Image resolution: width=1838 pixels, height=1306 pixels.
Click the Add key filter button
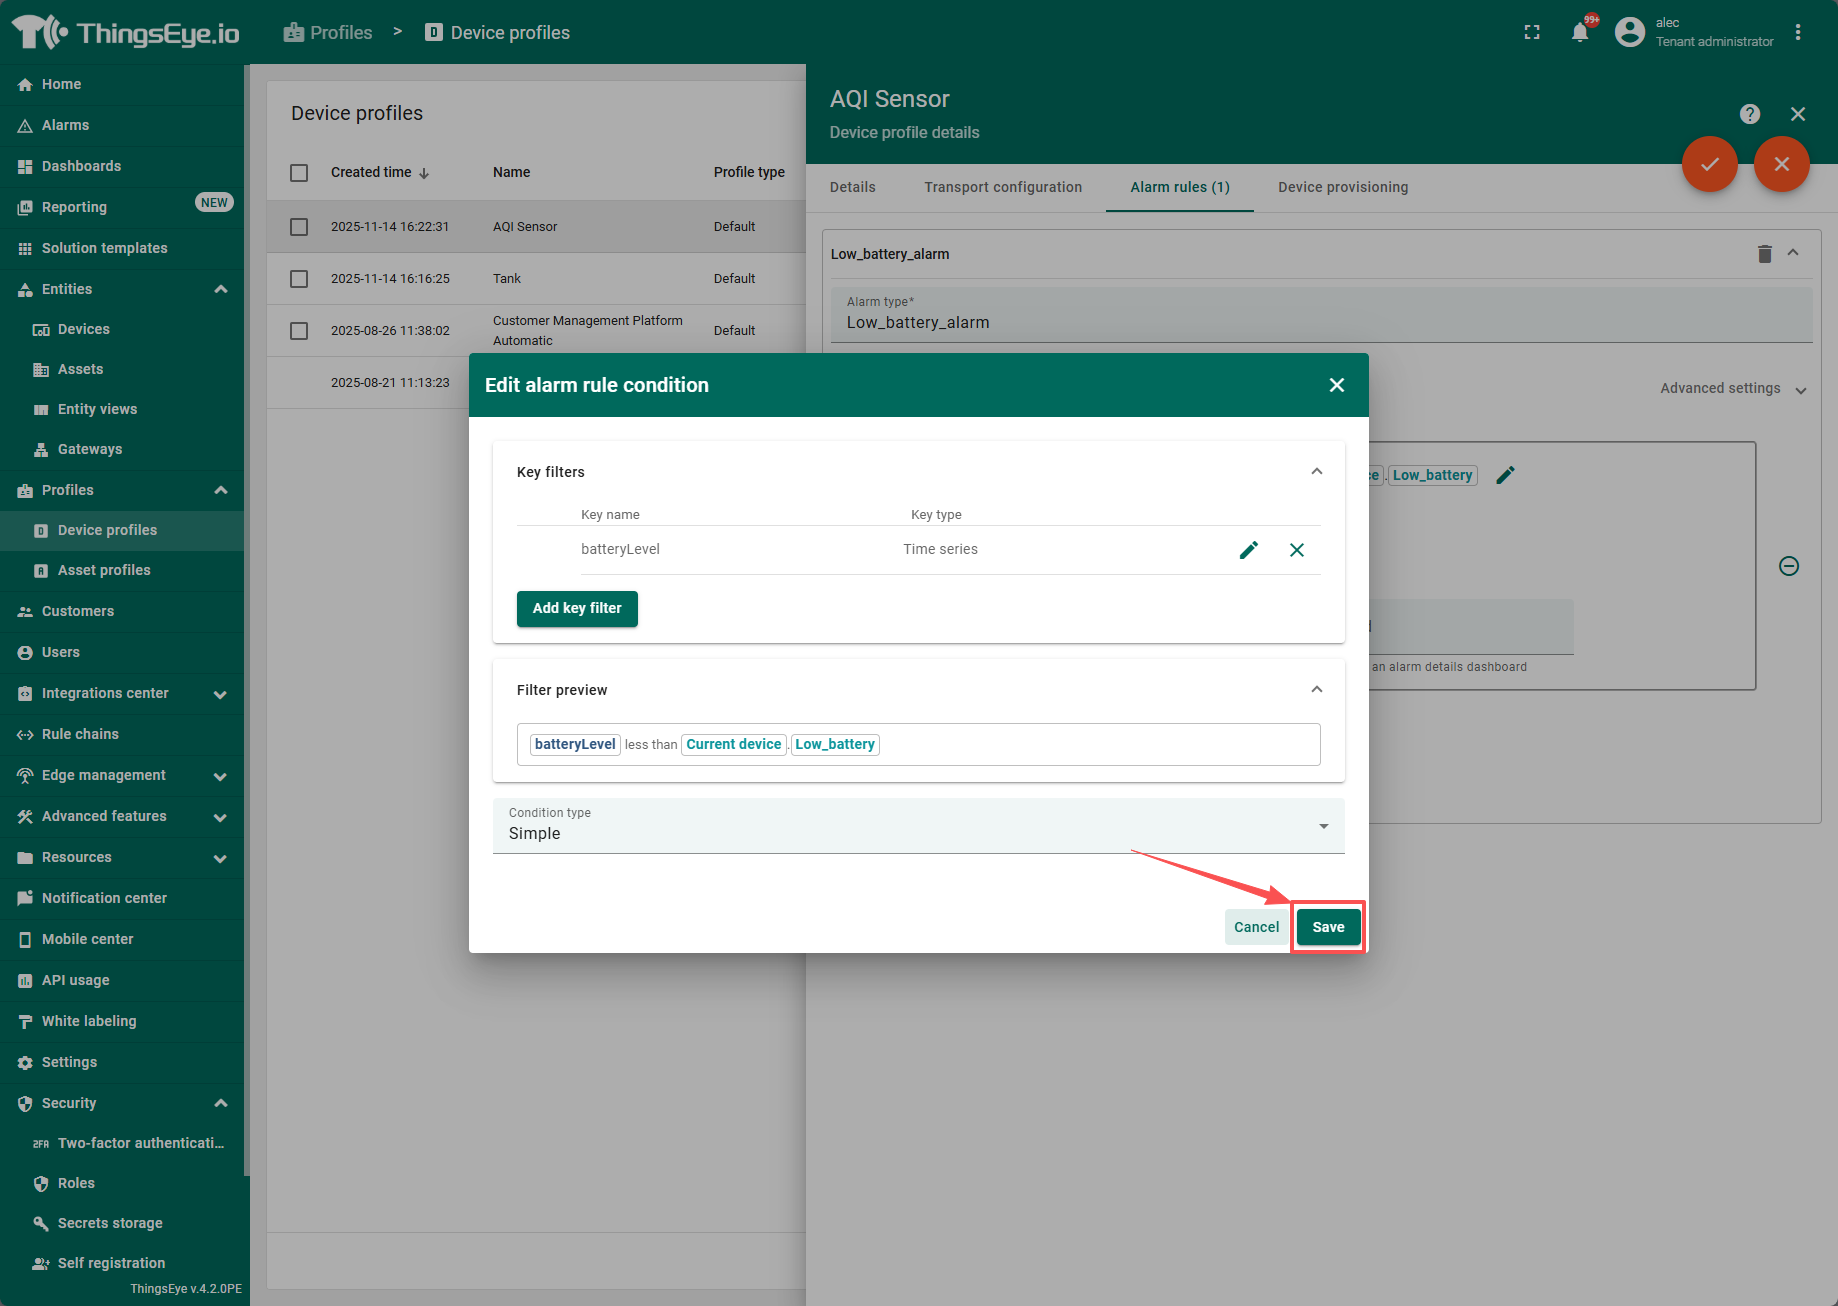coord(577,609)
